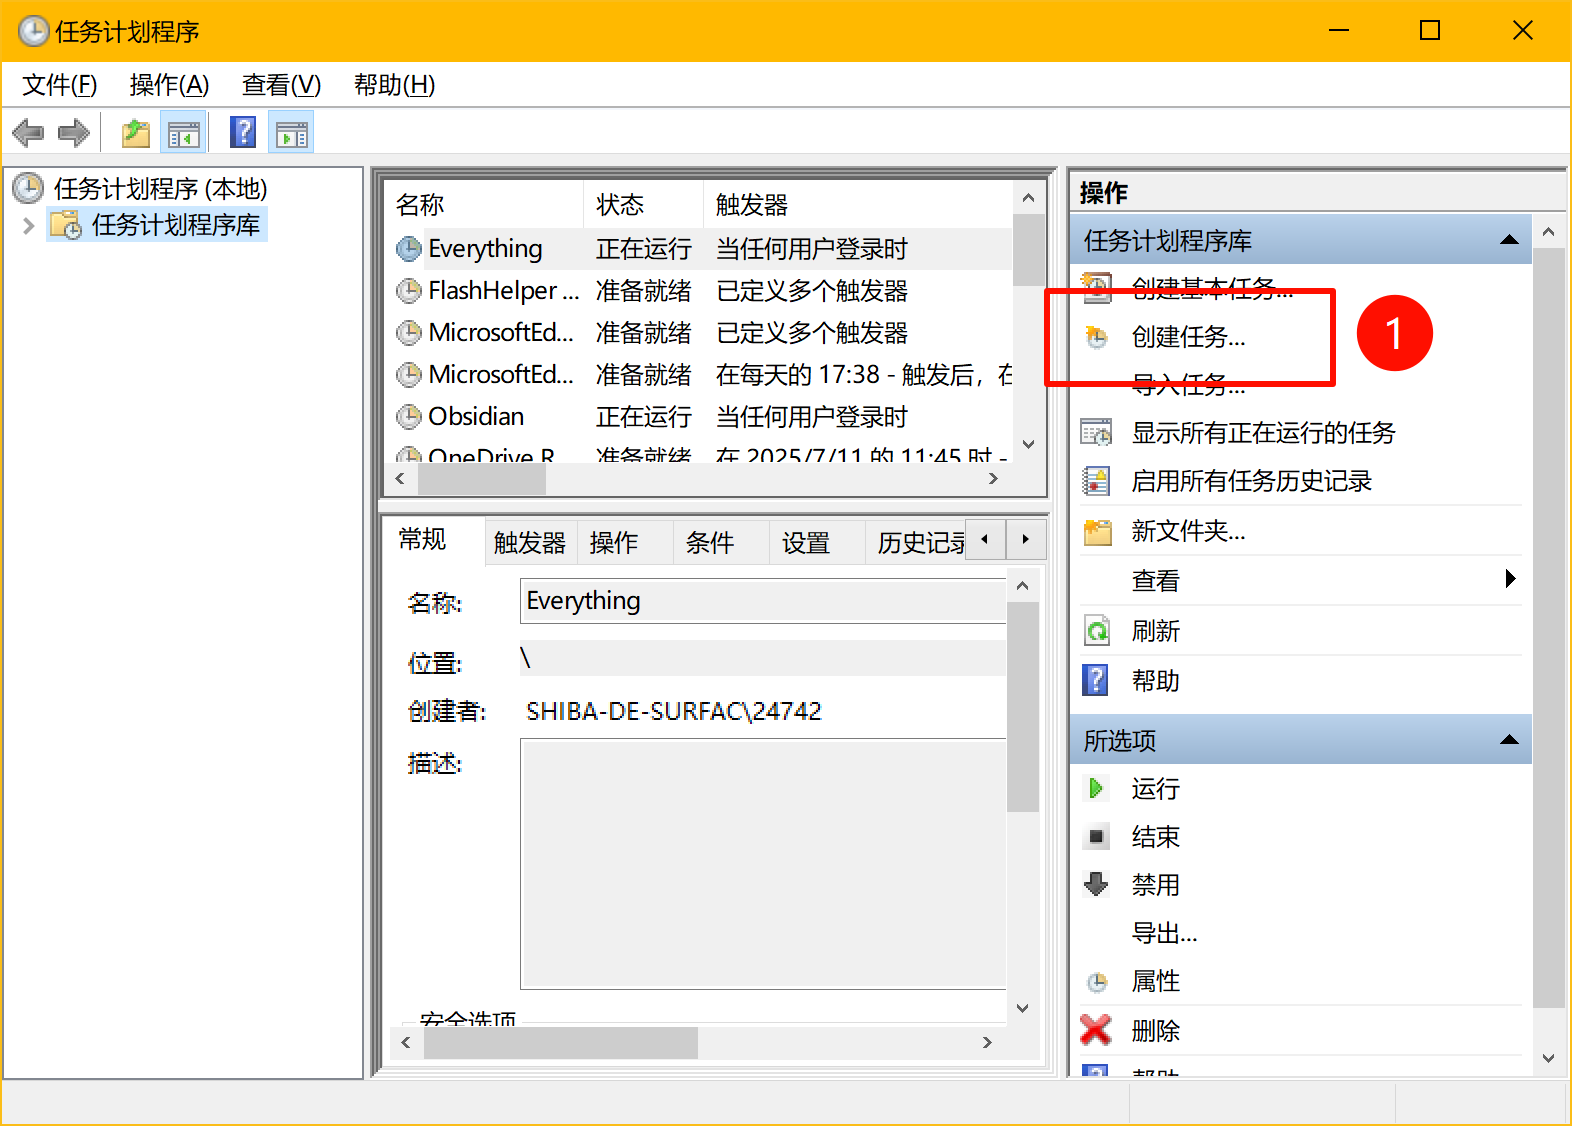Click the task list horizontal scrollbar thumb

(x=482, y=479)
